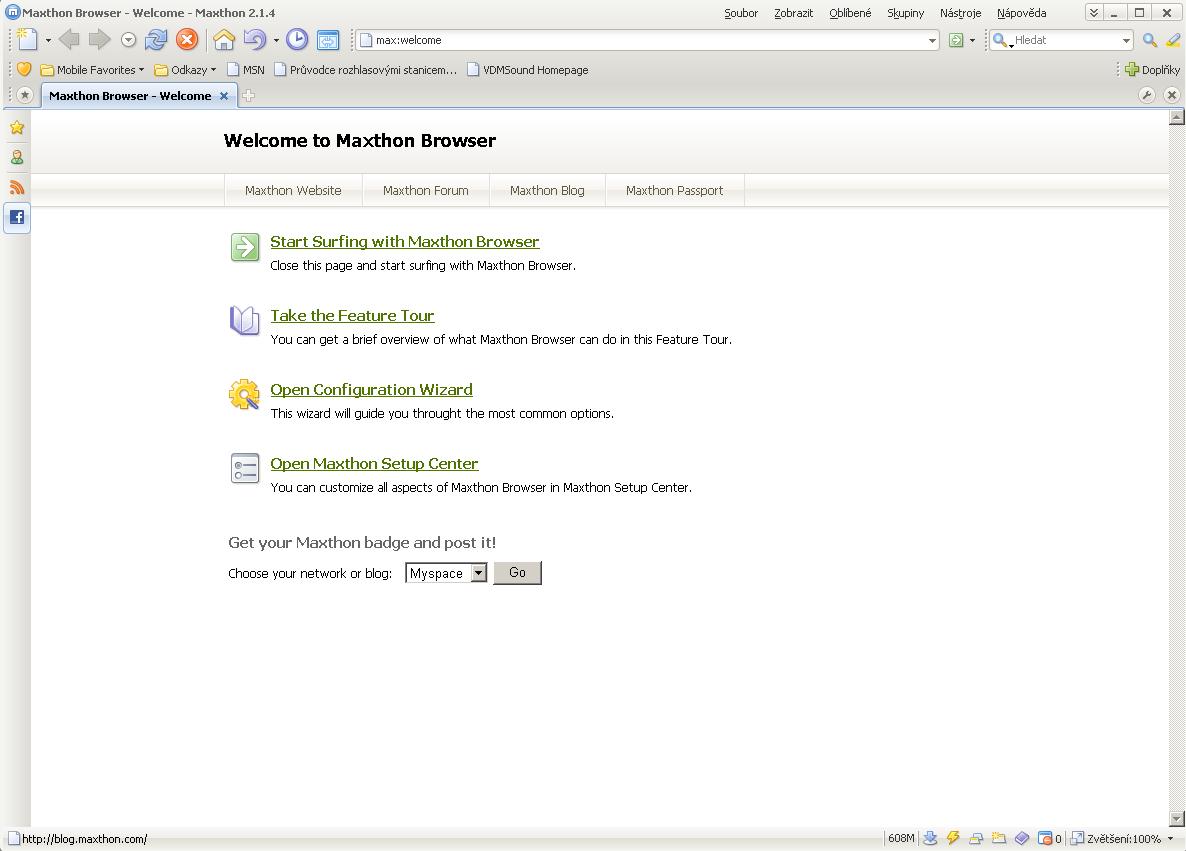
Task: Click the double-chevron collapse toolbar button
Action: click(x=1094, y=13)
